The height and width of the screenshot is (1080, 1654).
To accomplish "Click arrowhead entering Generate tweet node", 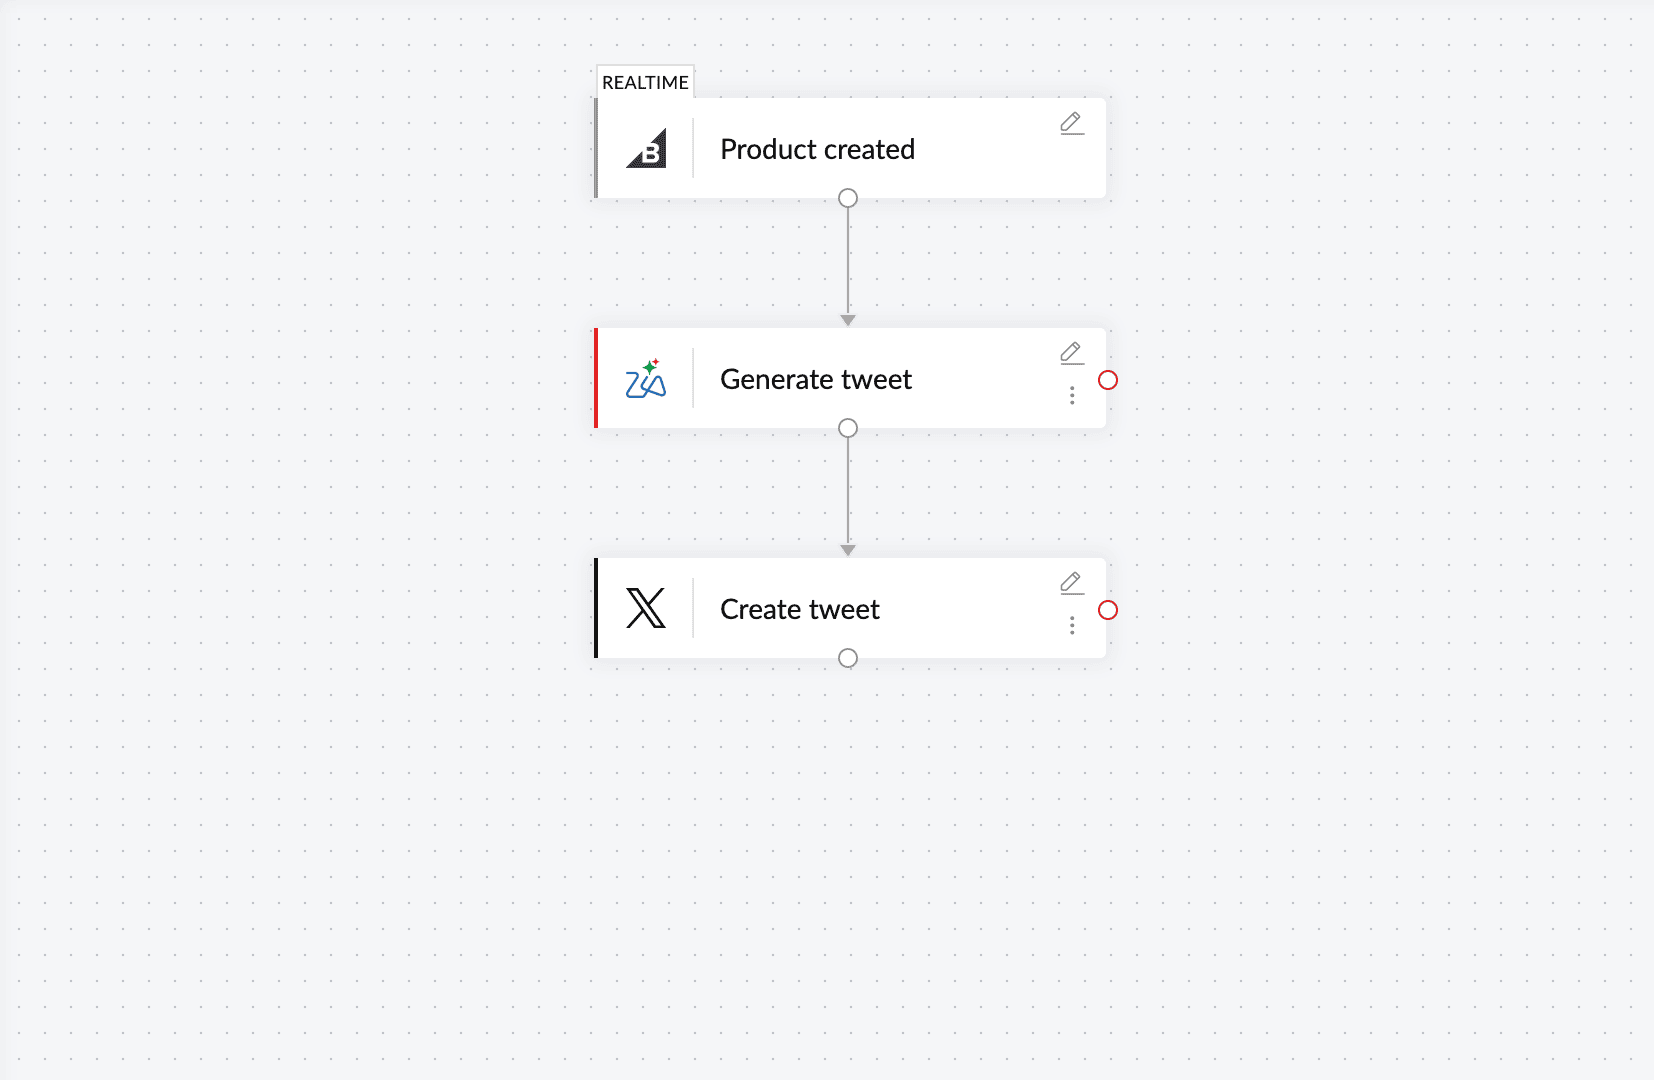I will click(x=848, y=320).
